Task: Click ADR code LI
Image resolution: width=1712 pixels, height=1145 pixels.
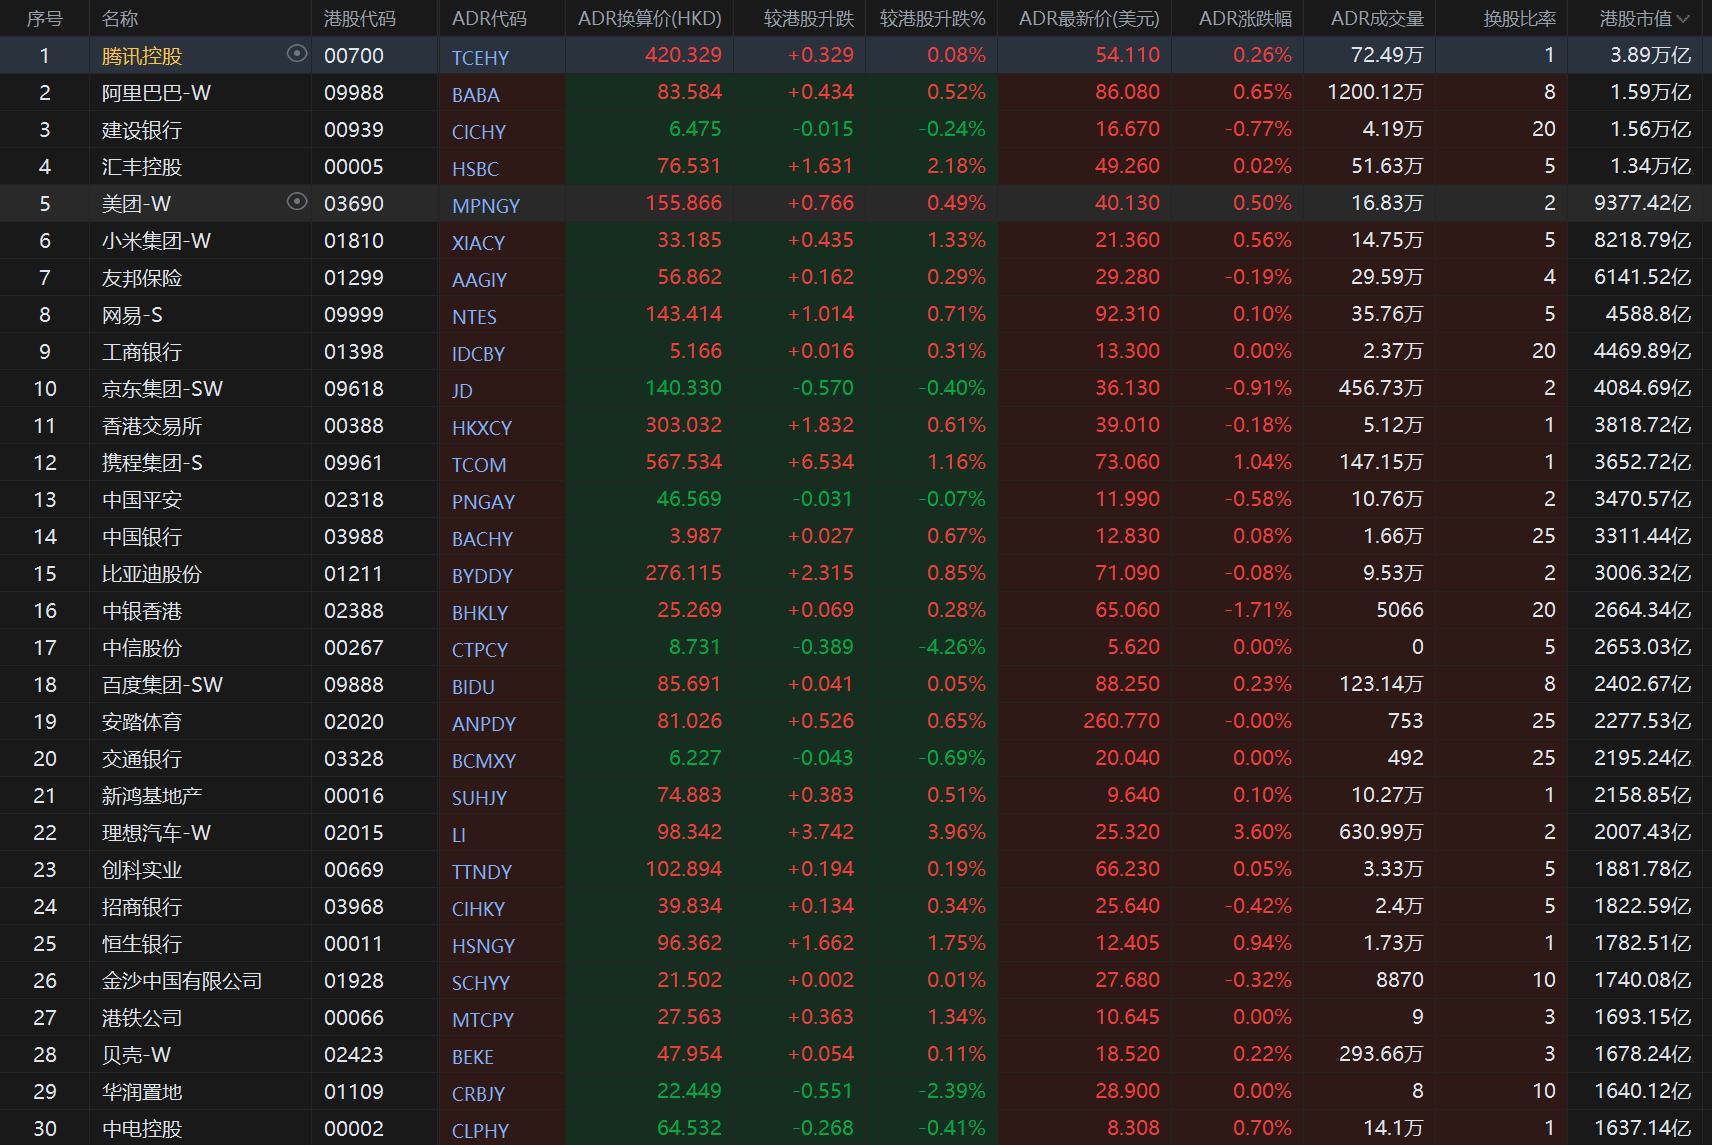Action: point(459,835)
